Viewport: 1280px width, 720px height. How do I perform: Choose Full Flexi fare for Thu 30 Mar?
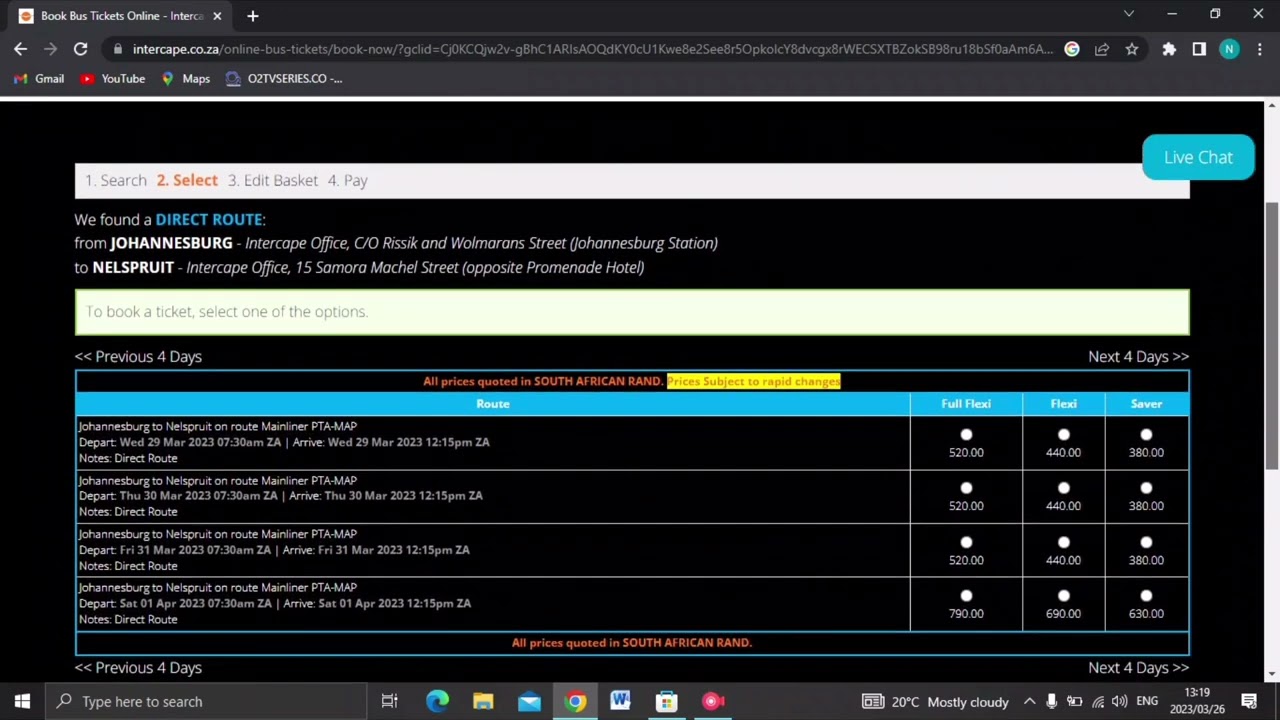point(966,489)
